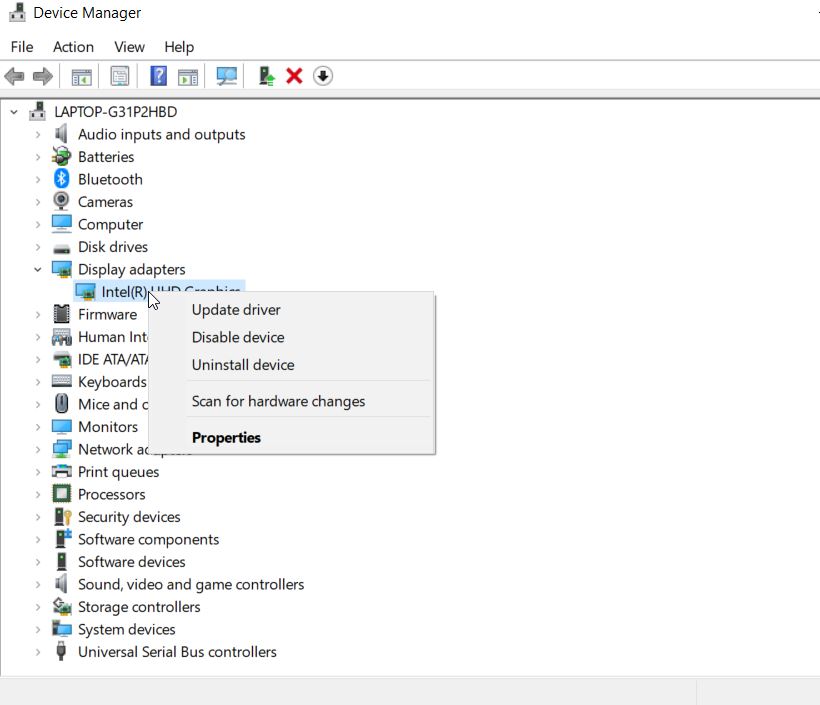Select the Disk drives label
The image size is (820, 705).
[113, 247]
